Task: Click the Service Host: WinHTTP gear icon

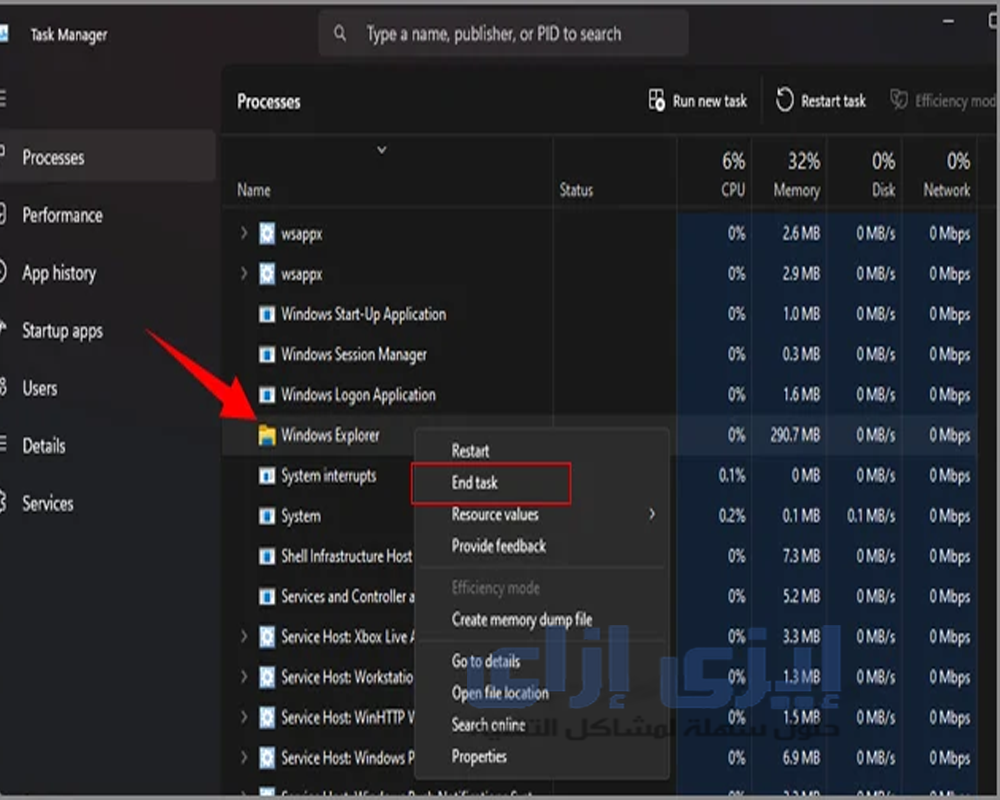Action: coord(267,718)
